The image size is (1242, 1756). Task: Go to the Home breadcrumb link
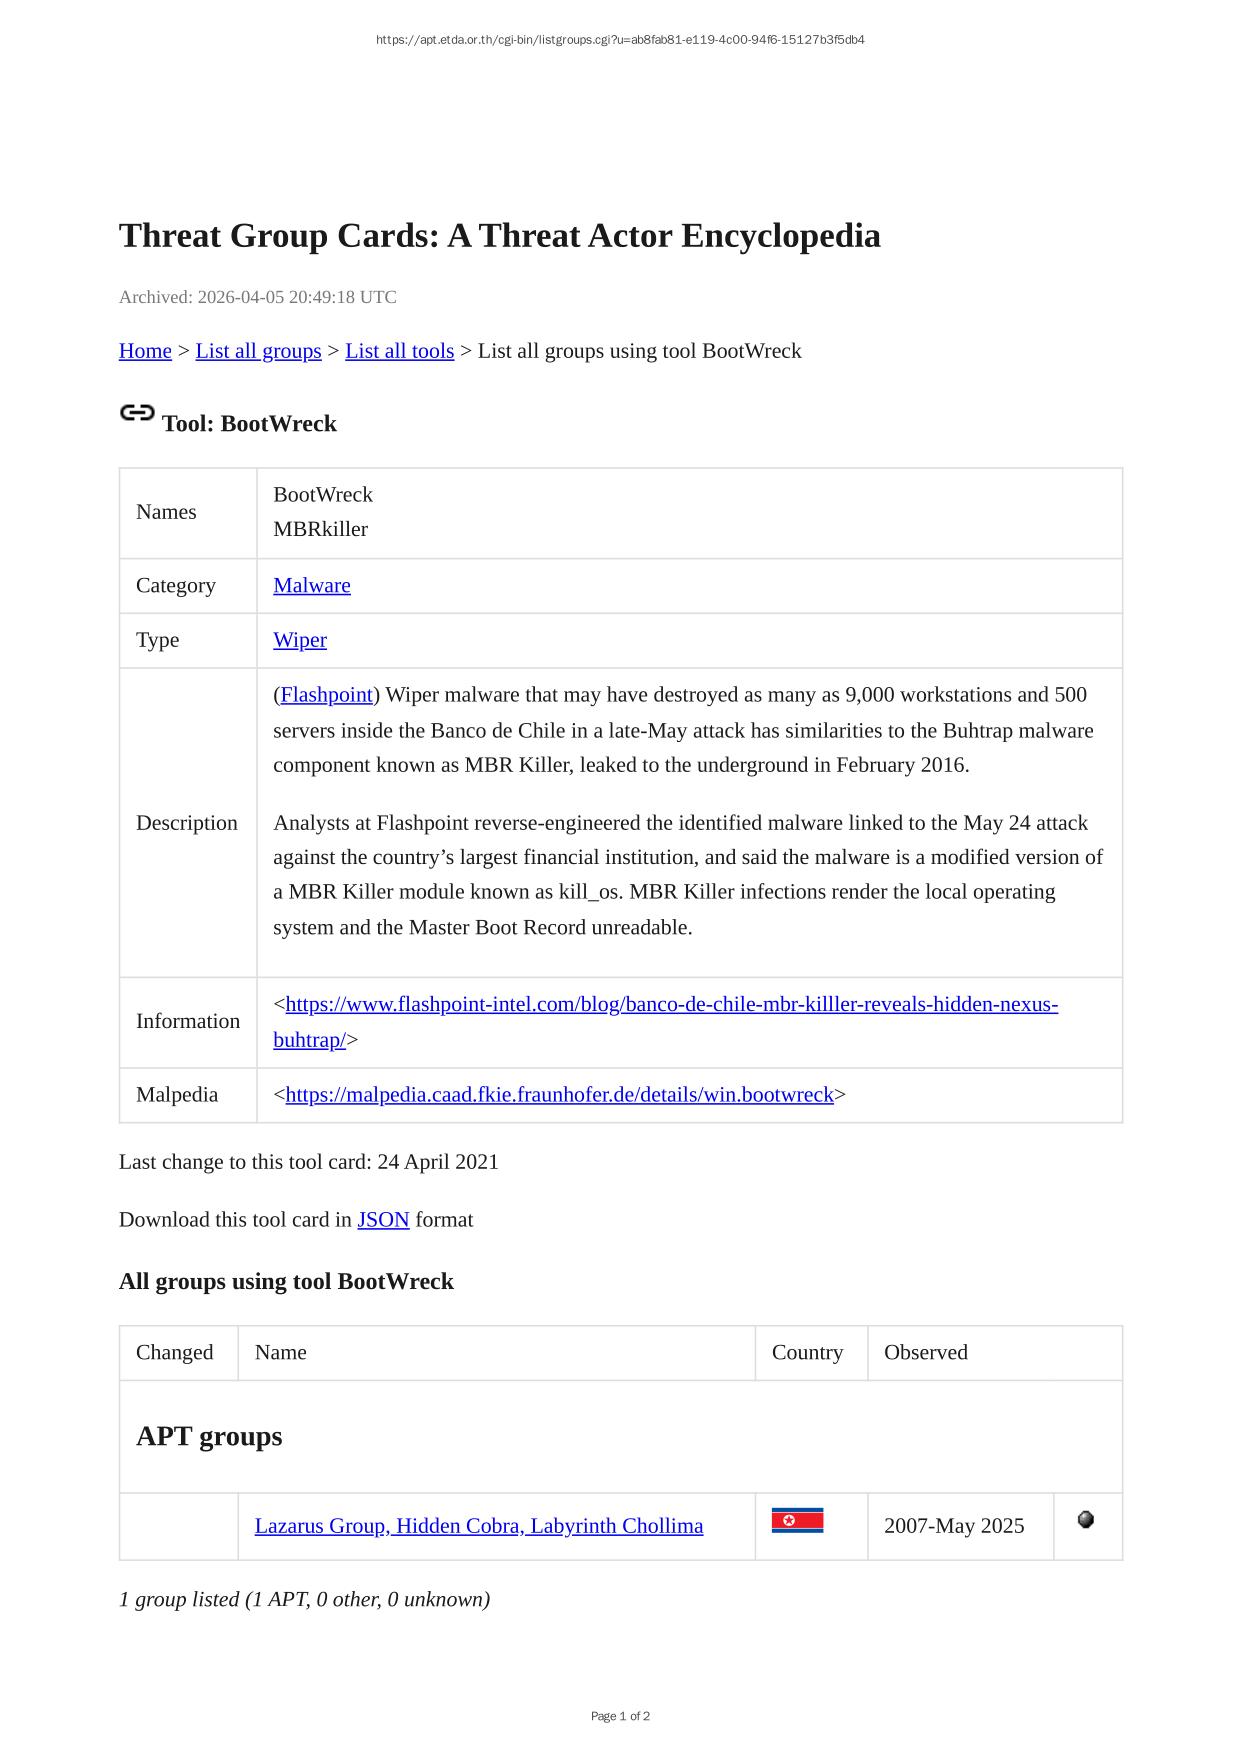145,351
